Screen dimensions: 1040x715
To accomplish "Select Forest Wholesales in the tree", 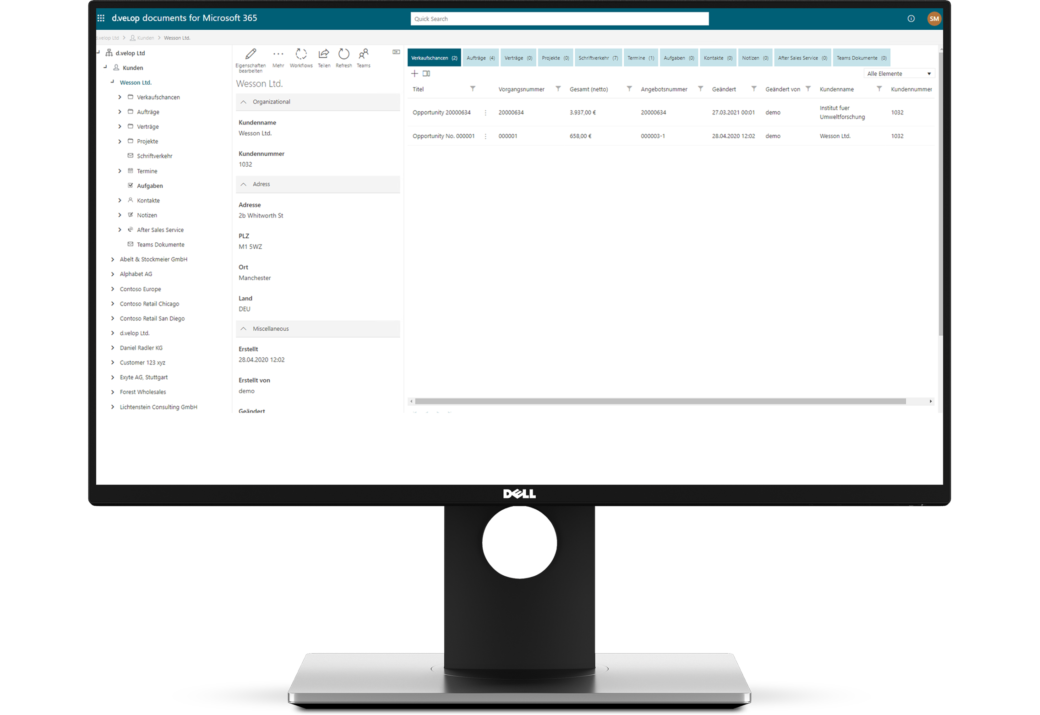I will click(x=143, y=392).
